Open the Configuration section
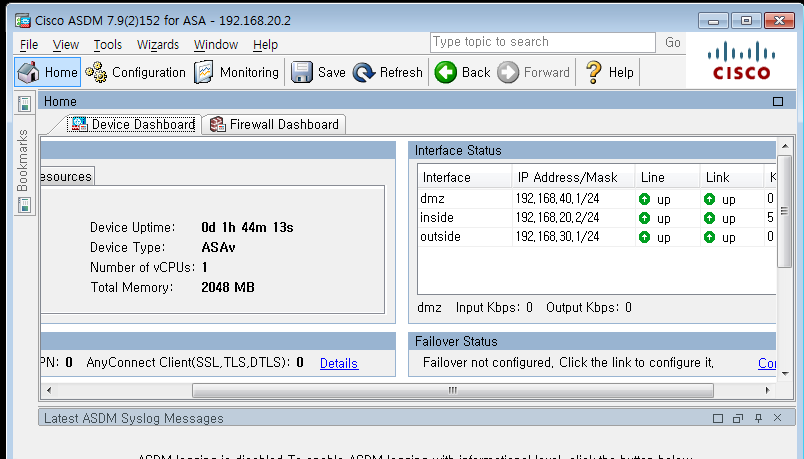This screenshot has width=804, height=459. point(135,72)
